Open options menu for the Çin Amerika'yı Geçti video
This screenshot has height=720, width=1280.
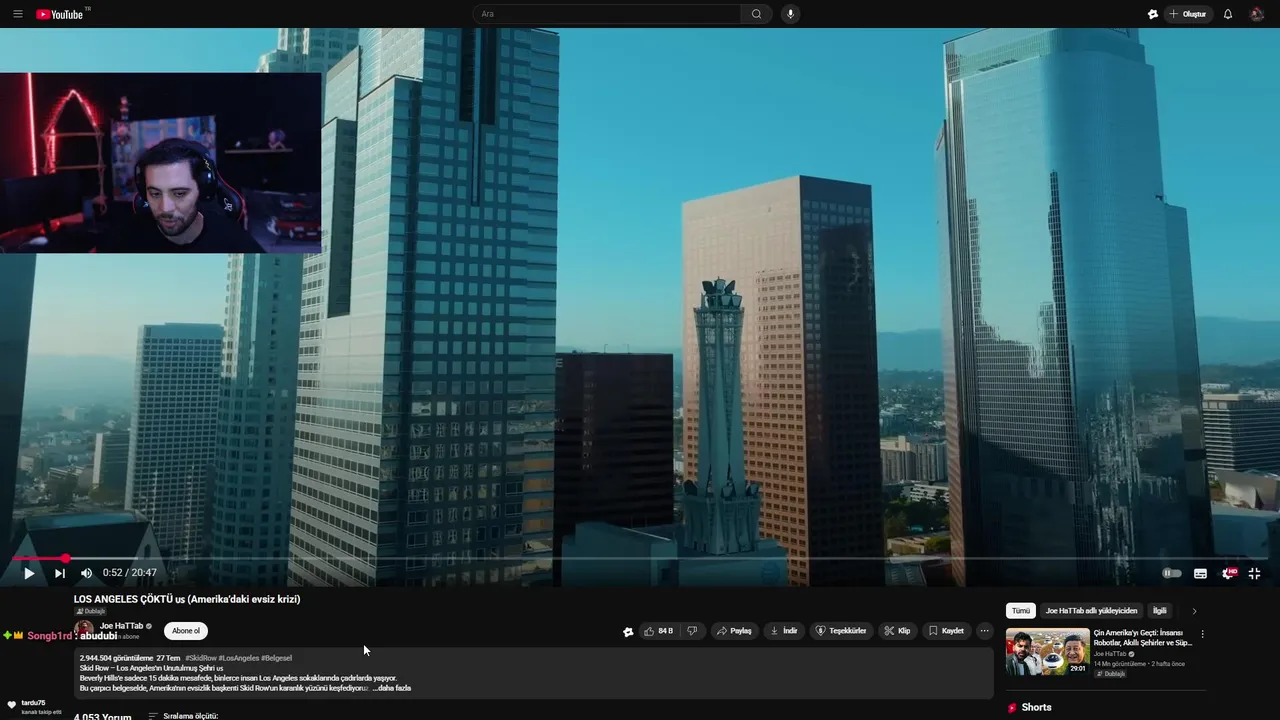click(x=1202, y=634)
